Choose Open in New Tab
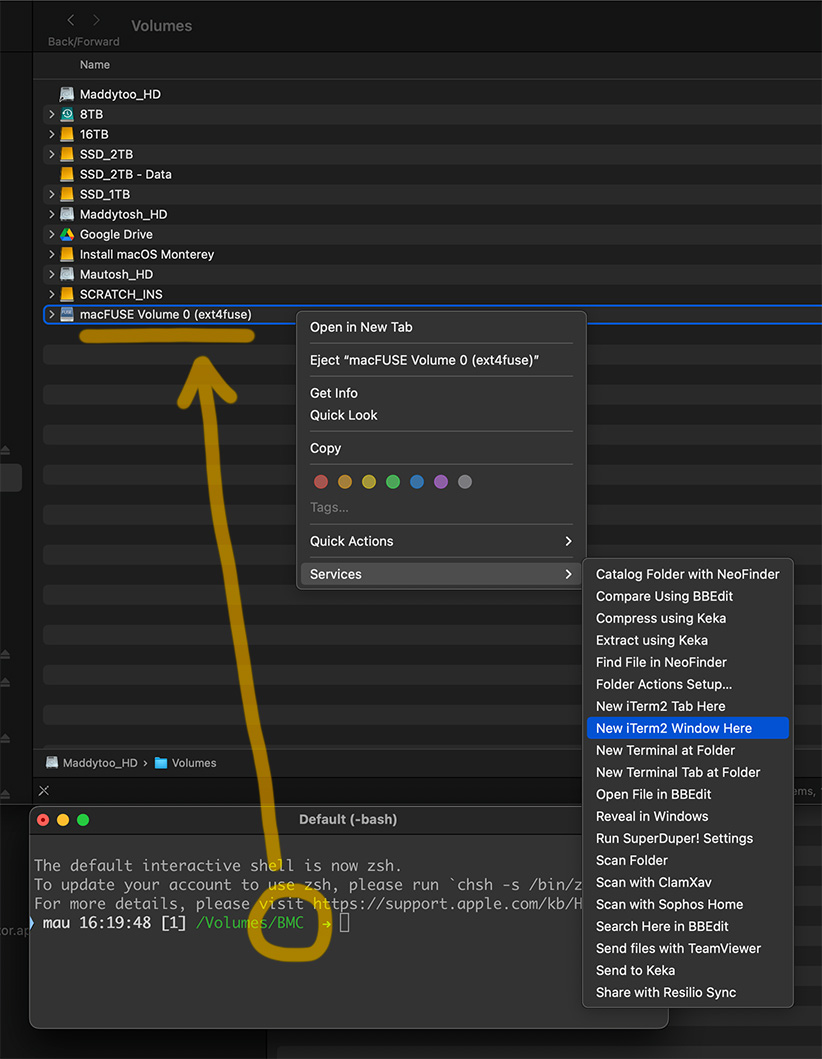822x1059 pixels. (x=441, y=327)
